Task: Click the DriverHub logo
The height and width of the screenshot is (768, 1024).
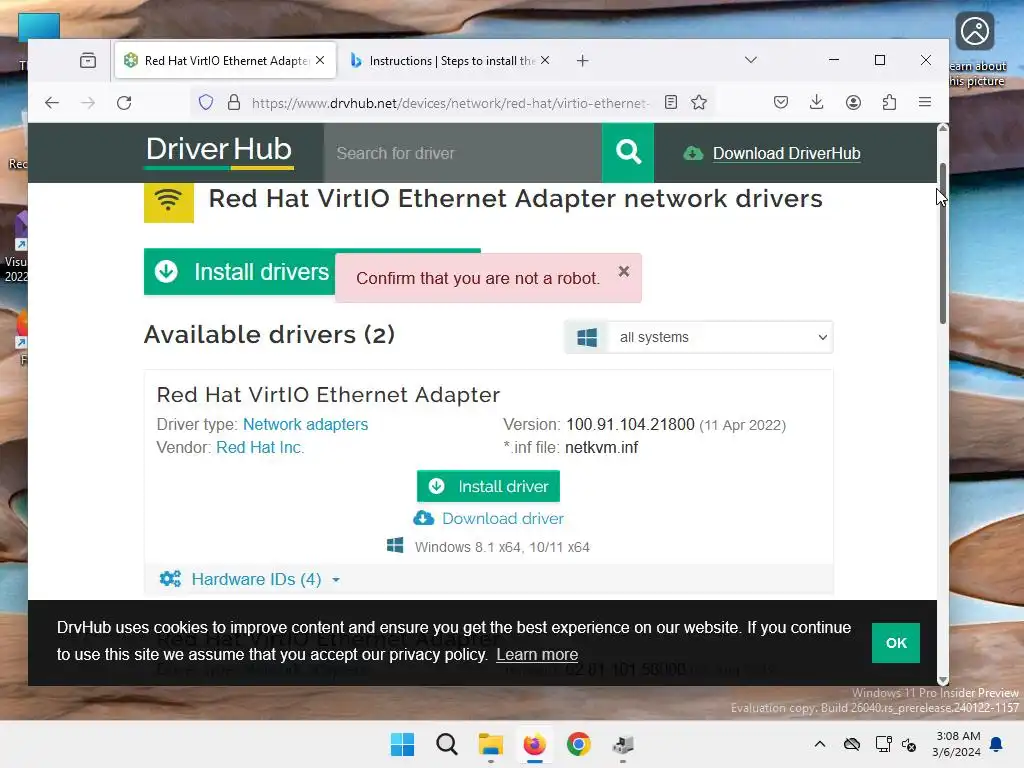Action: click(219, 152)
